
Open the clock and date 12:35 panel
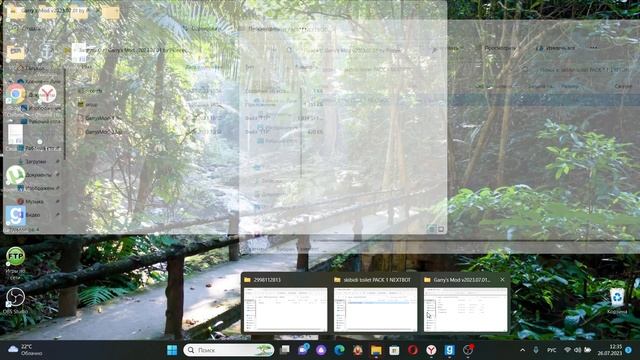pyautogui.click(x=610, y=350)
